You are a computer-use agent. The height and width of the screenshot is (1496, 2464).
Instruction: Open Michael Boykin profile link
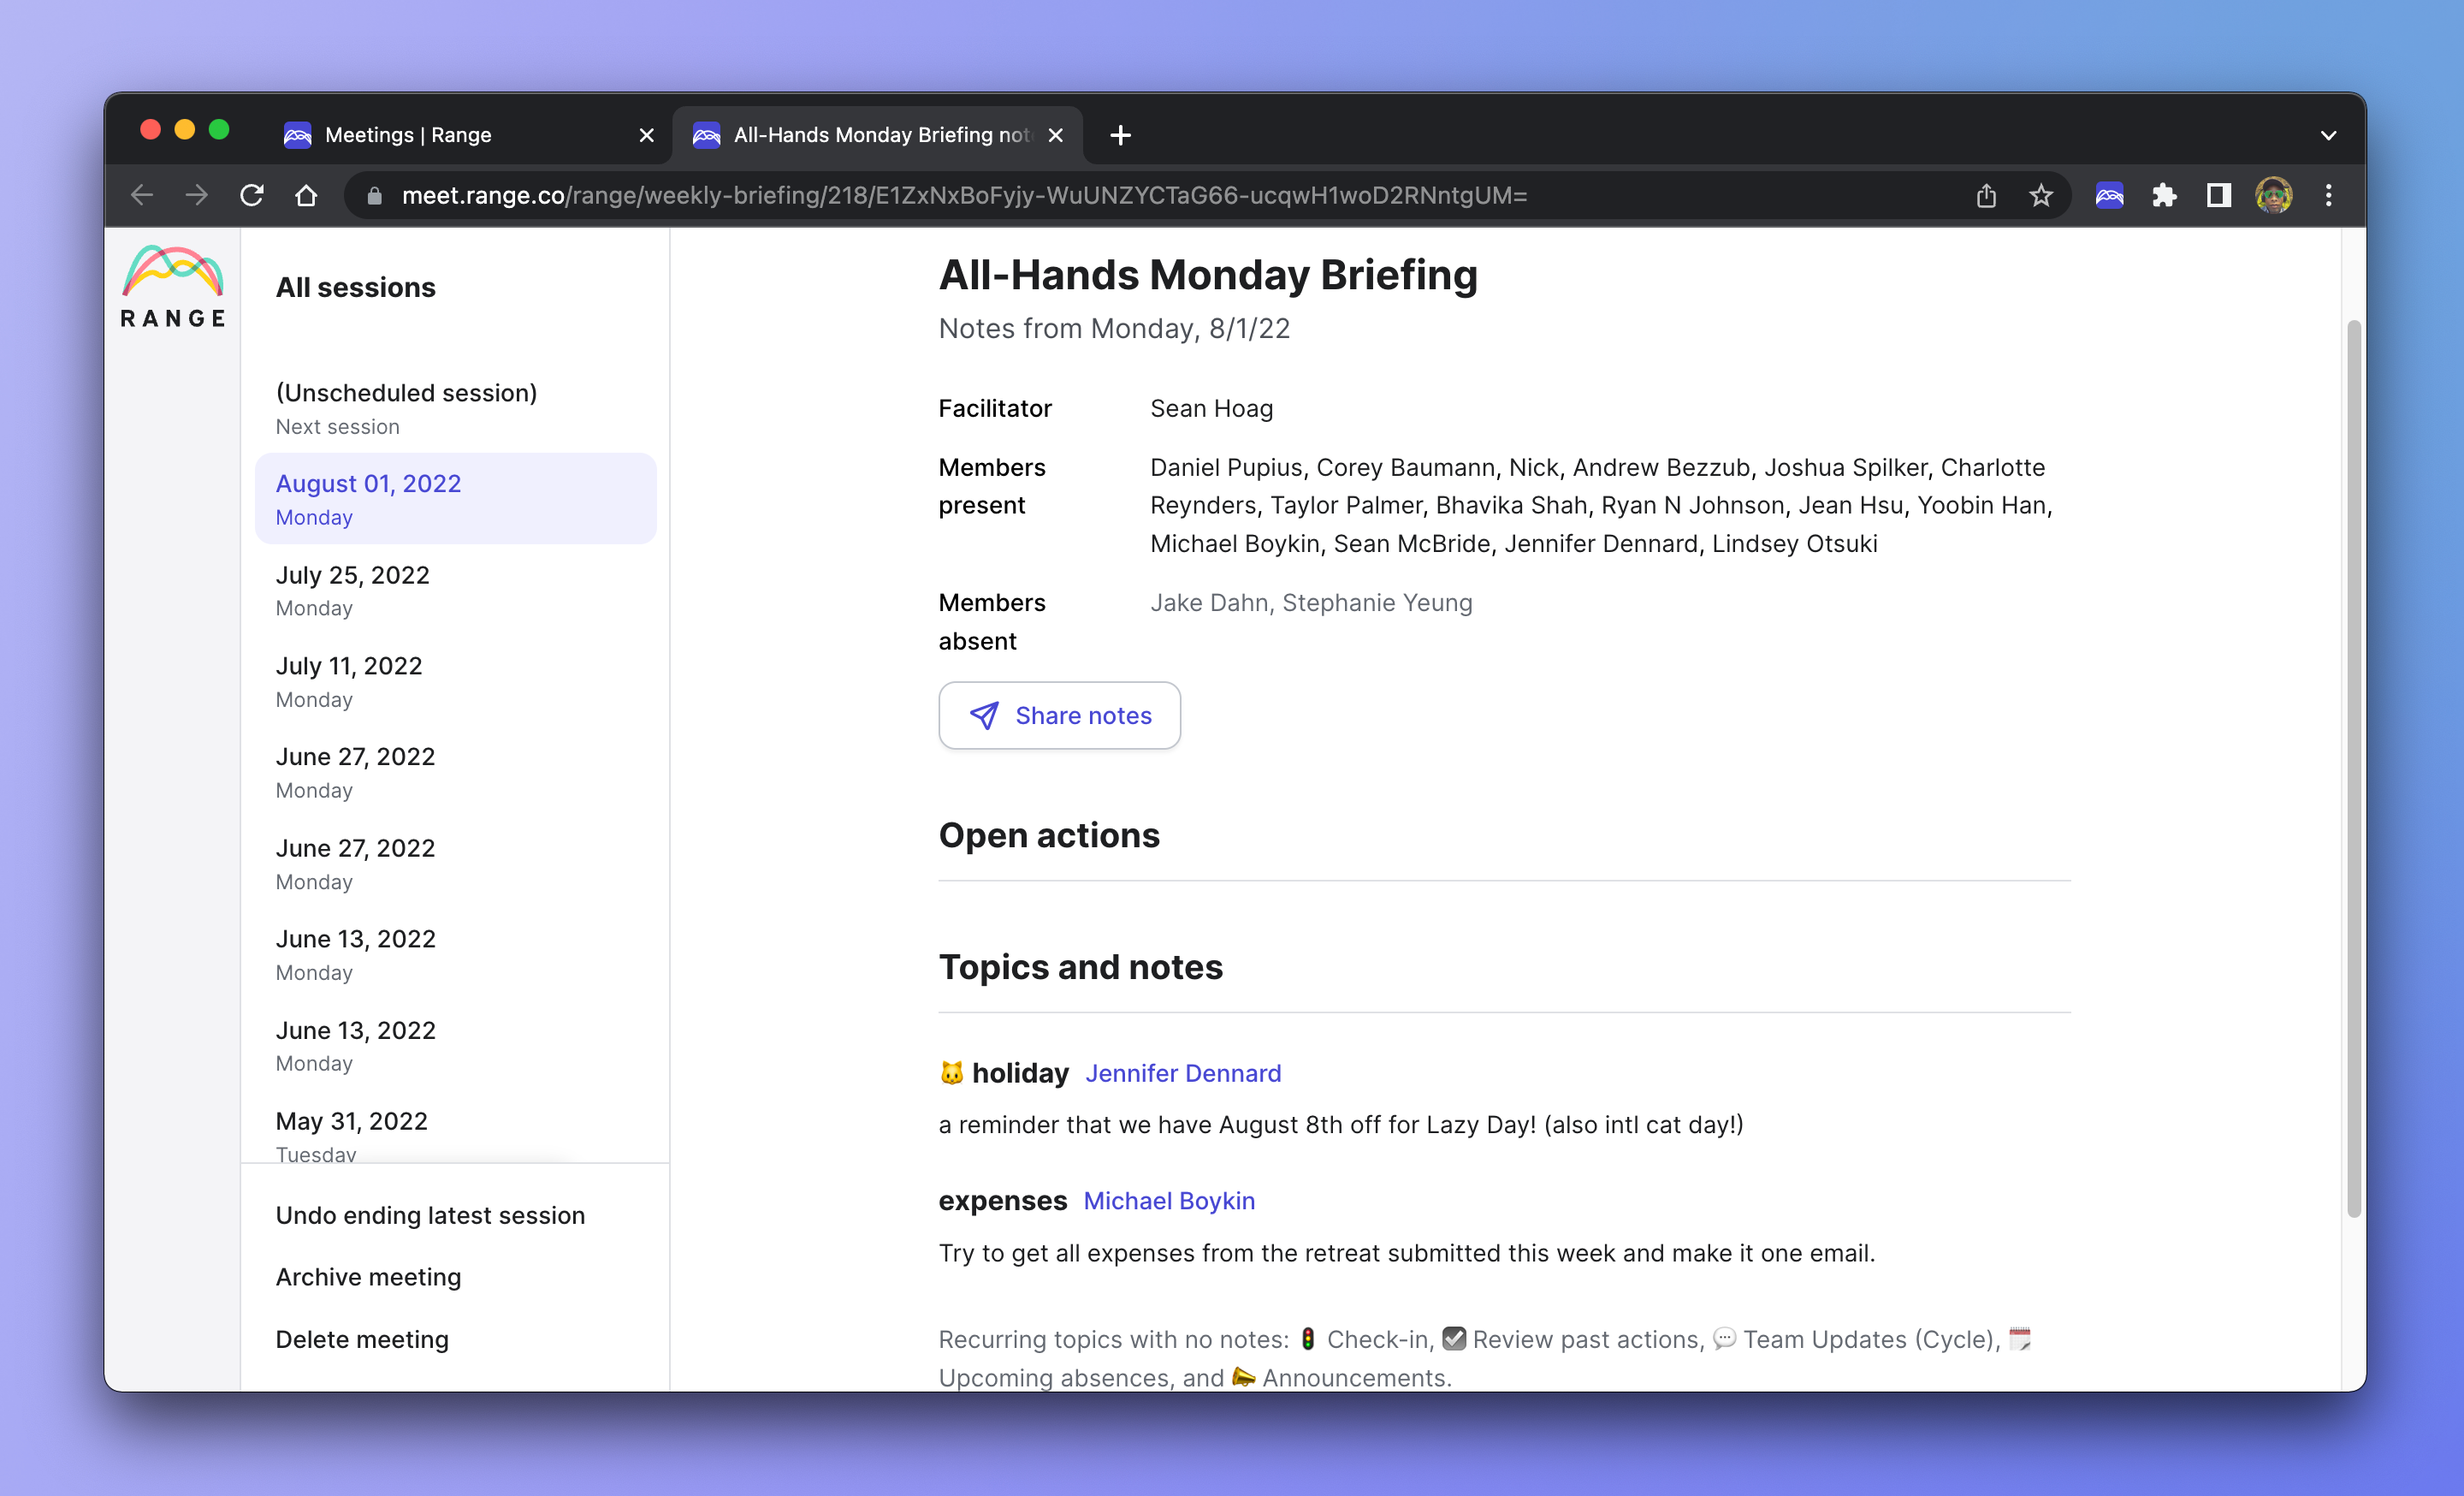(x=1169, y=1201)
